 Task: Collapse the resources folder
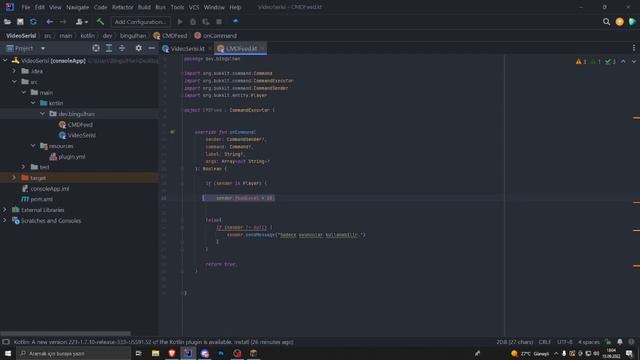[x=33, y=145]
